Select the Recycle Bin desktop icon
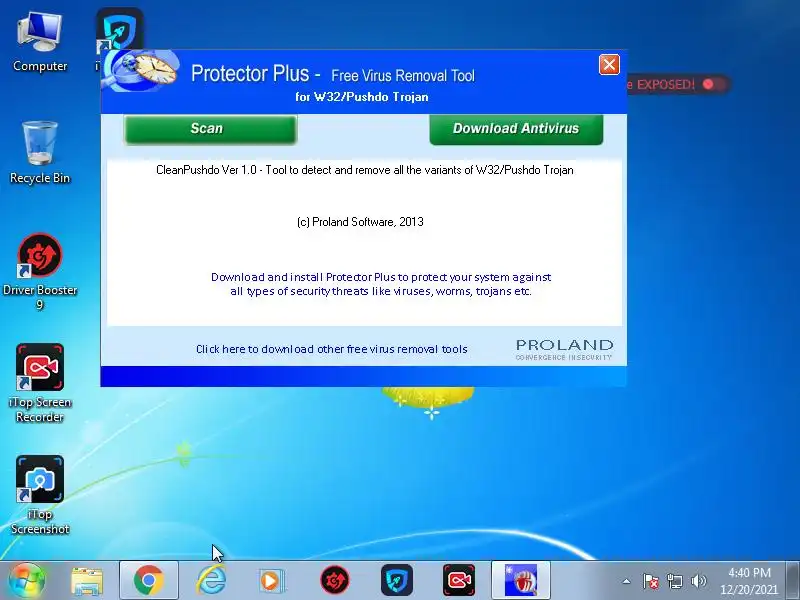The width and height of the screenshot is (800, 600). [40, 153]
